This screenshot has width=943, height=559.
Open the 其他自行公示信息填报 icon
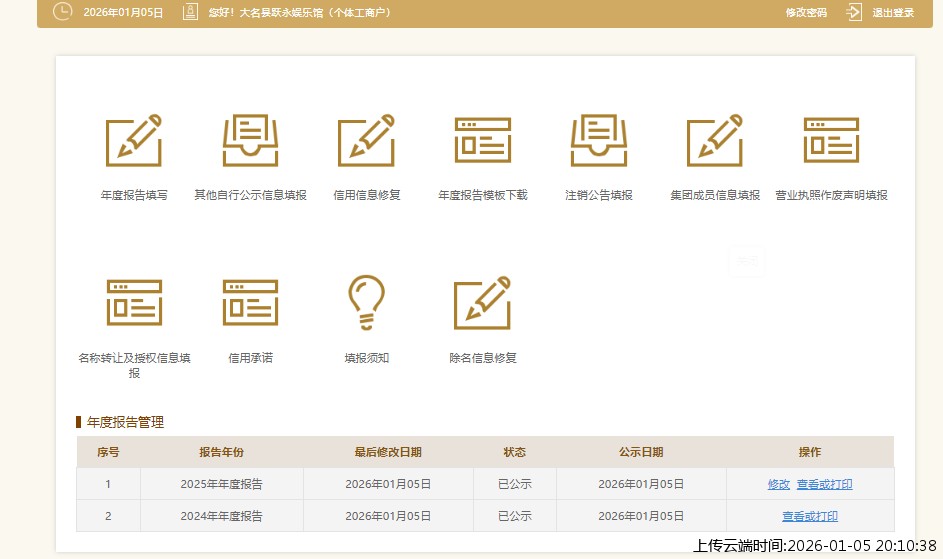[x=250, y=140]
